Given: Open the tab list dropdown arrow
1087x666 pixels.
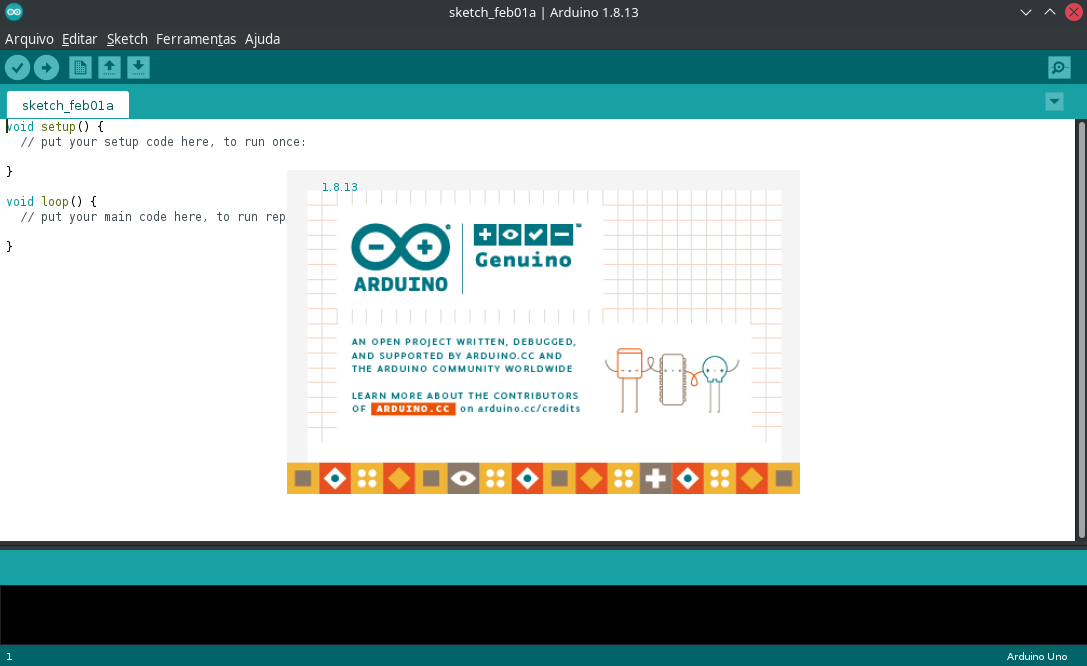Looking at the screenshot, I should tap(1054, 101).
